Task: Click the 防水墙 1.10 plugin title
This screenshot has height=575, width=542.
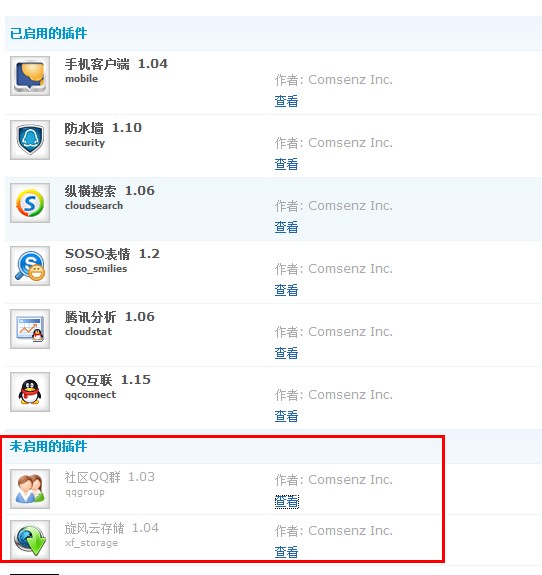Action: click(x=103, y=128)
